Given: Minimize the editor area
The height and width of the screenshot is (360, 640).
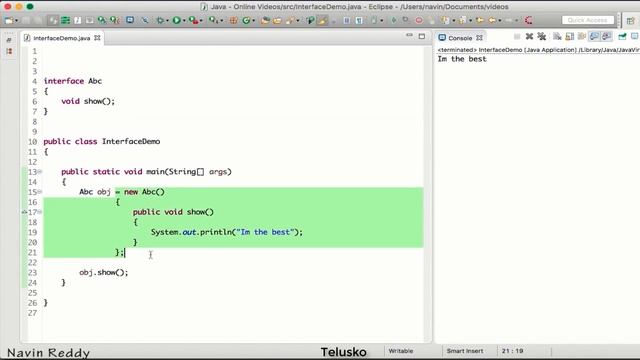Looking at the screenshot, I should pyautogui.click(x=409, y=36).
